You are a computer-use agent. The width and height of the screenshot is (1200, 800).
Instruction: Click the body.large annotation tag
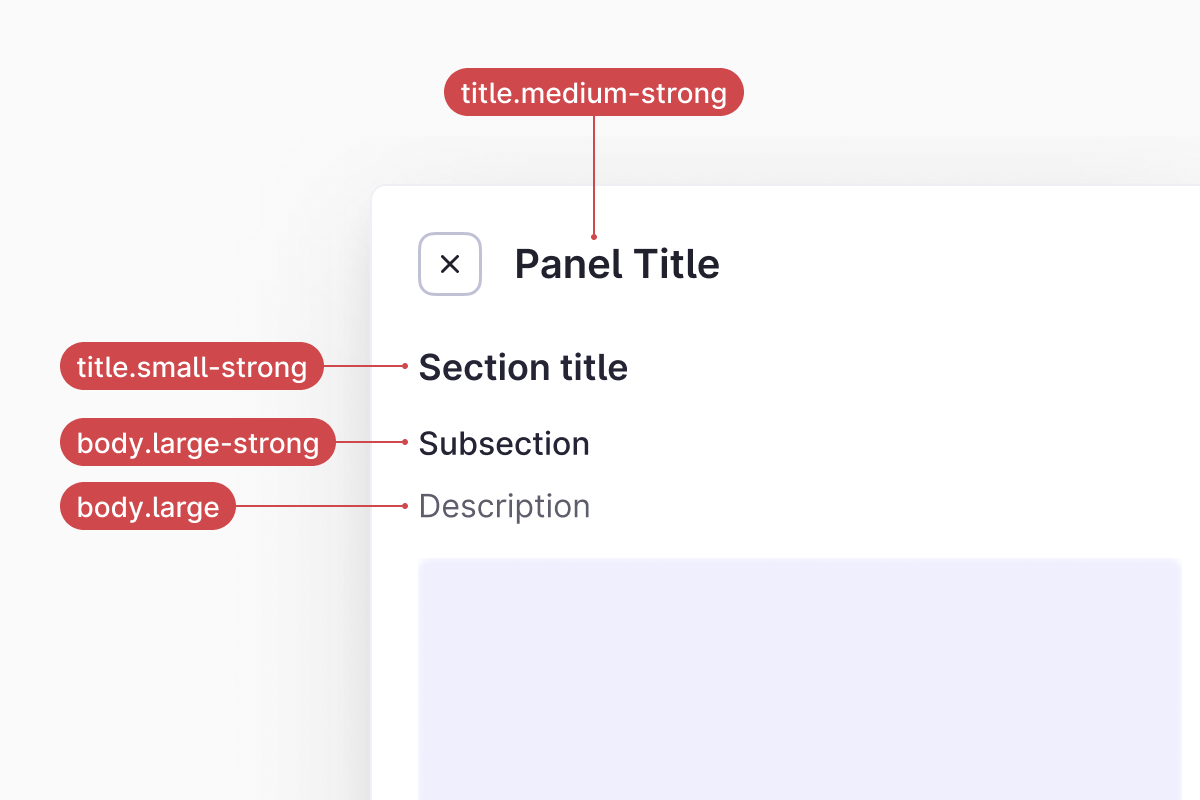[x=148, y=507]
